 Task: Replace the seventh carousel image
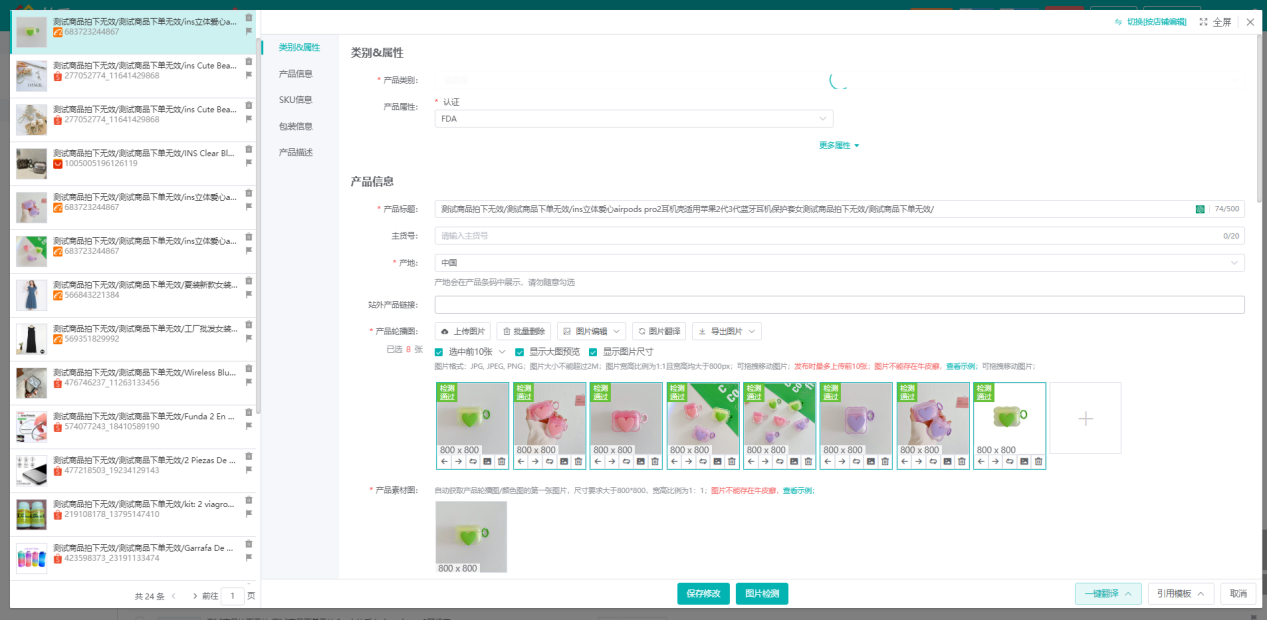pos(933,461)
